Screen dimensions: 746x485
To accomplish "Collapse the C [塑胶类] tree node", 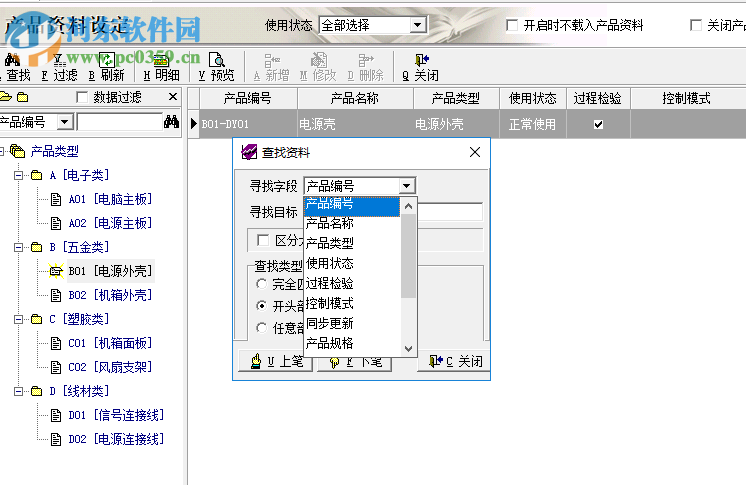I will [18, 319].
